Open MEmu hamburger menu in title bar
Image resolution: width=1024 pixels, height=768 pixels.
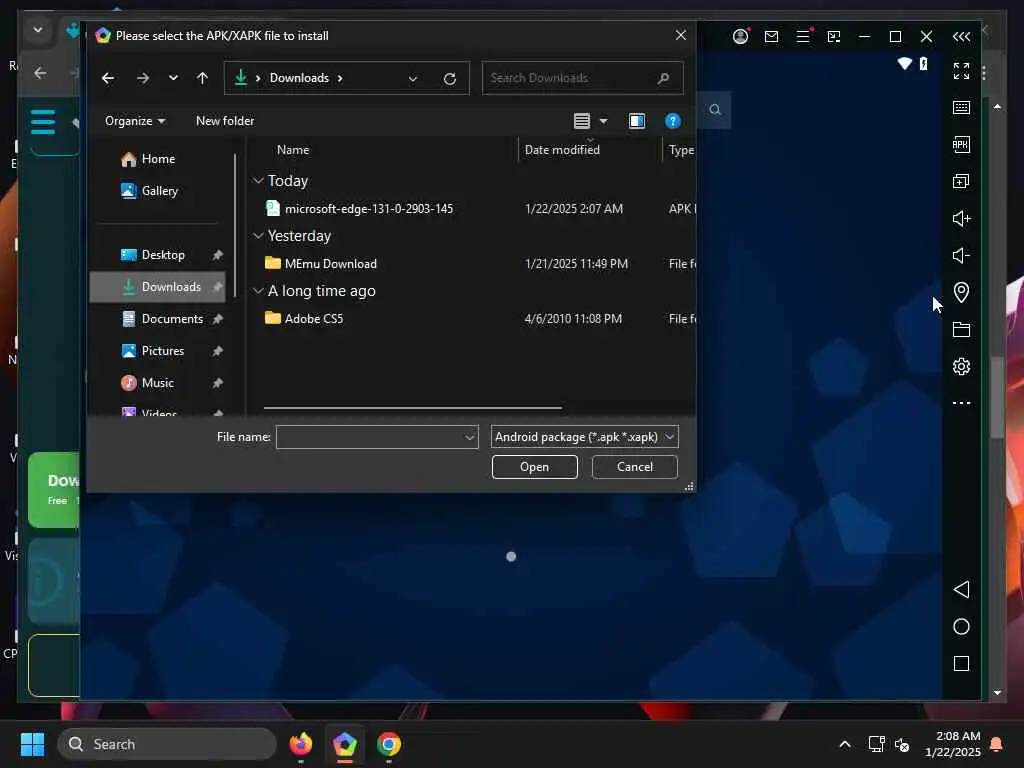(x=803, y=37)
